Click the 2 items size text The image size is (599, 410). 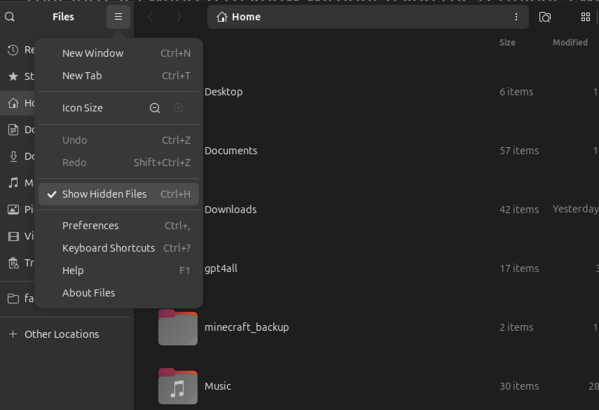(x=516, y=327)
